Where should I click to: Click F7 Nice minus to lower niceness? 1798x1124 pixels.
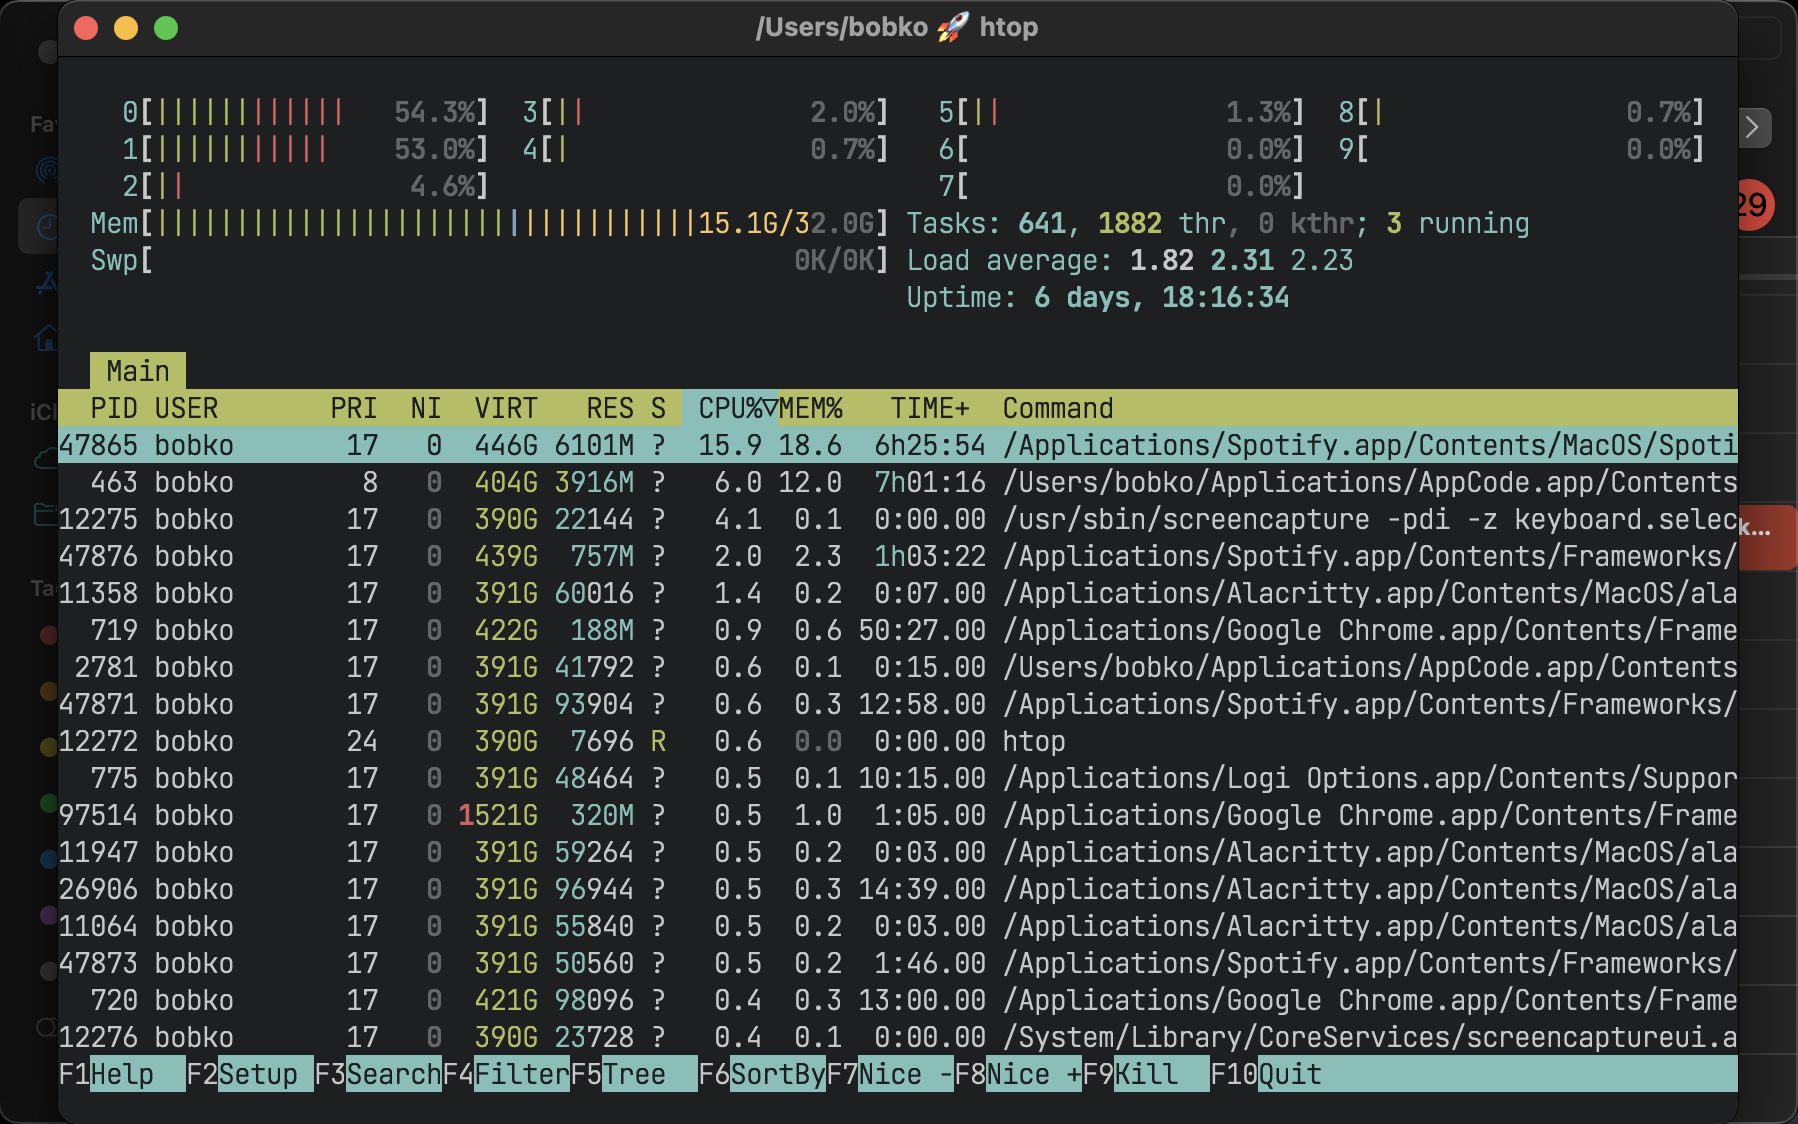click(890, 1074)
